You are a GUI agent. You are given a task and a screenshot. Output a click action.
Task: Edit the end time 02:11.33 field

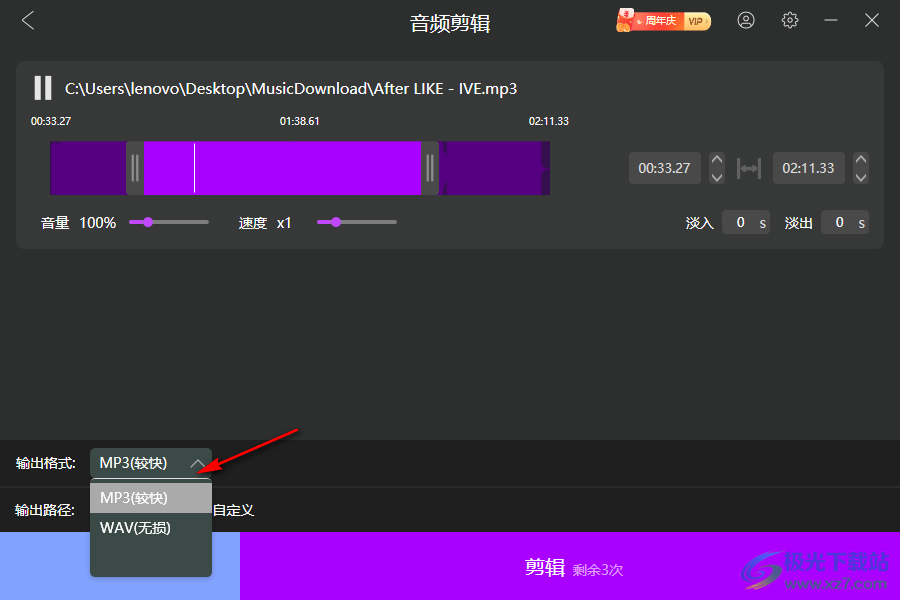point(809,168)
